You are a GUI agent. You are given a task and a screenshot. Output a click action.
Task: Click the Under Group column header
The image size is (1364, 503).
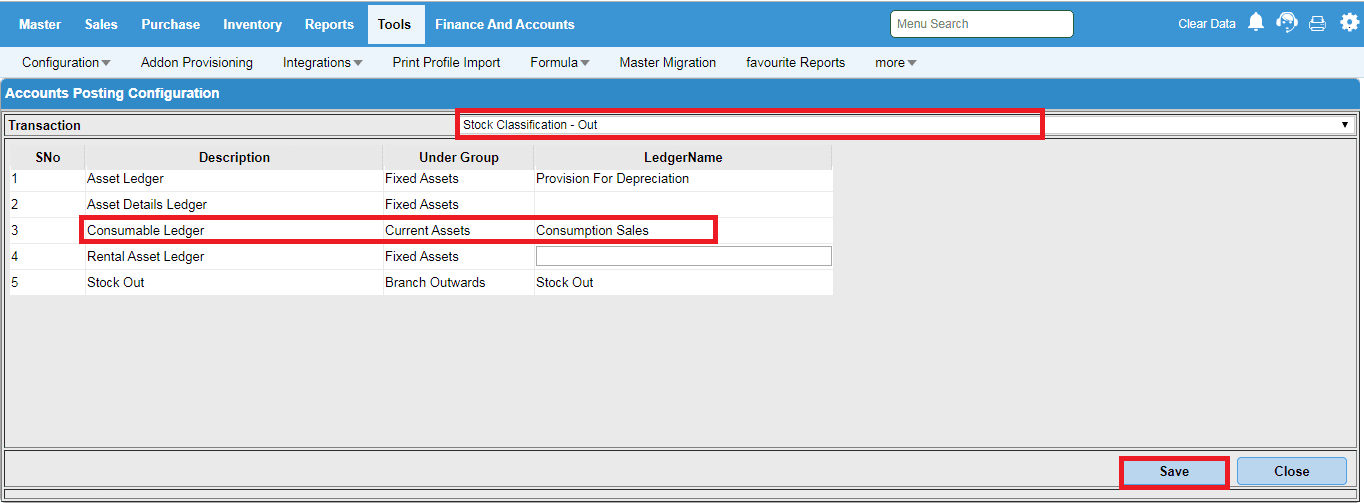459,157
